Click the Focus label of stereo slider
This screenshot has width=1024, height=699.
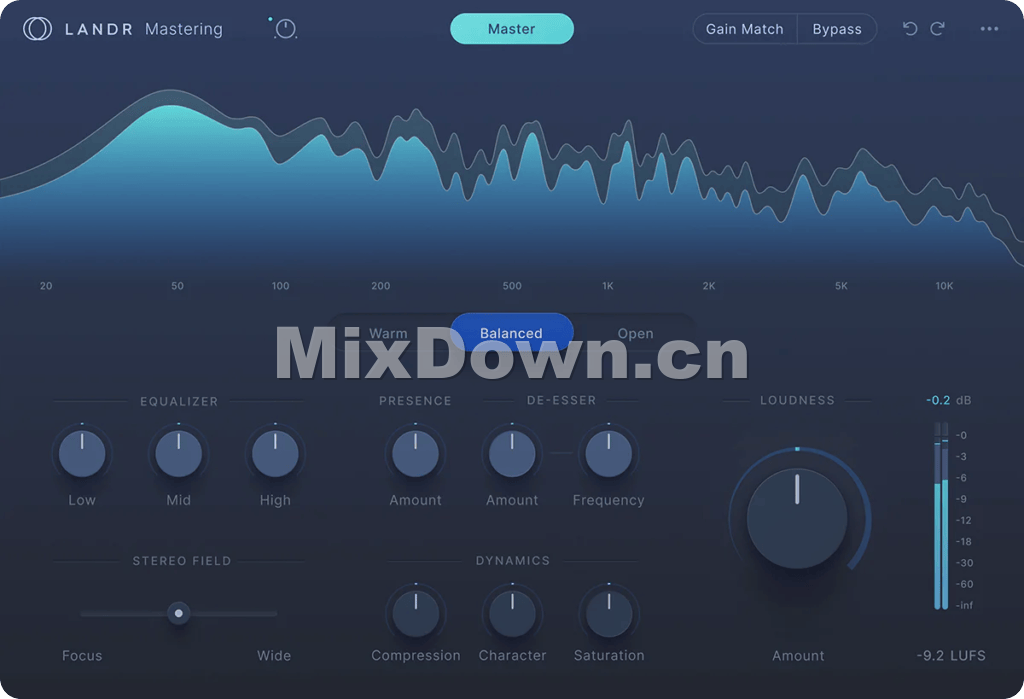[82, 655]
